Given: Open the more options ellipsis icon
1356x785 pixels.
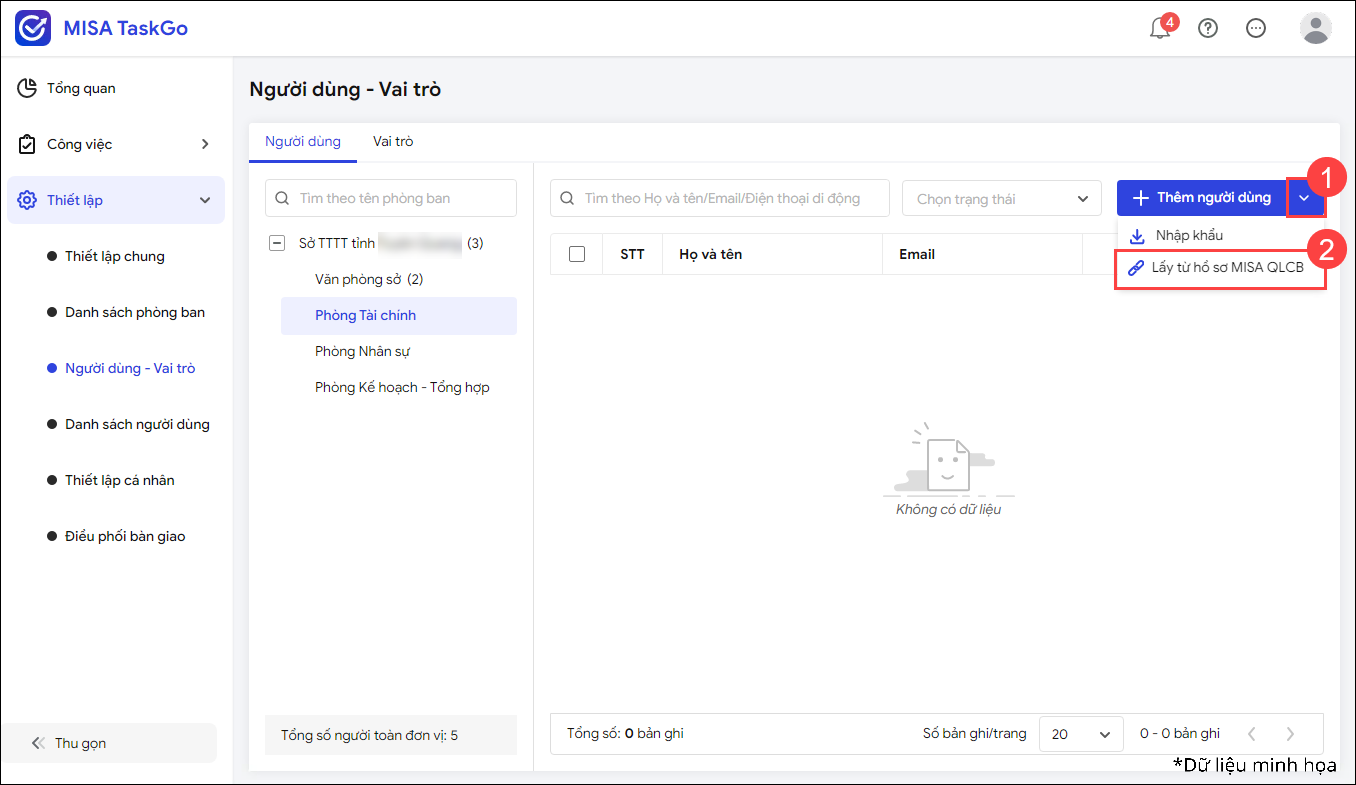Looking at the screenshot, I should point(1256,28).
